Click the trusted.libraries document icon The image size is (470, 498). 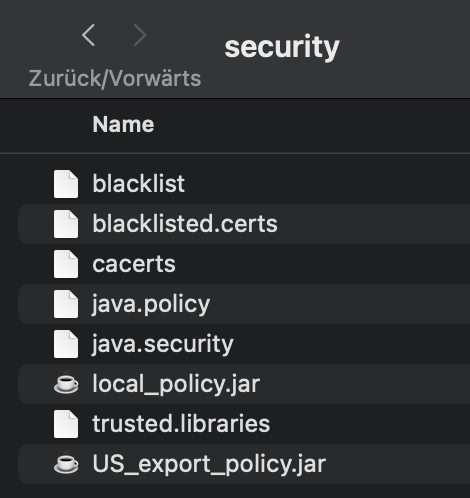(x=66, y=424)
